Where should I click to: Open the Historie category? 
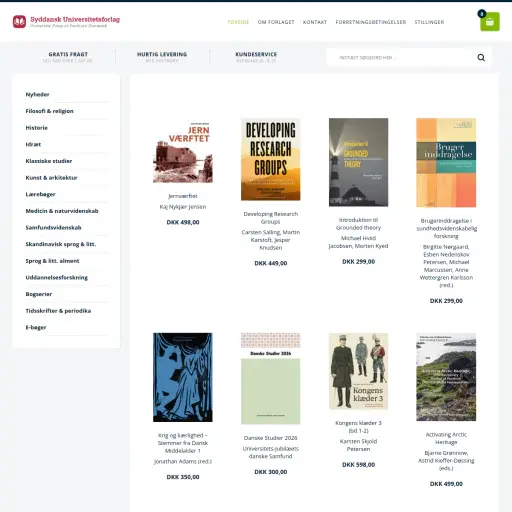click(37, 128)
